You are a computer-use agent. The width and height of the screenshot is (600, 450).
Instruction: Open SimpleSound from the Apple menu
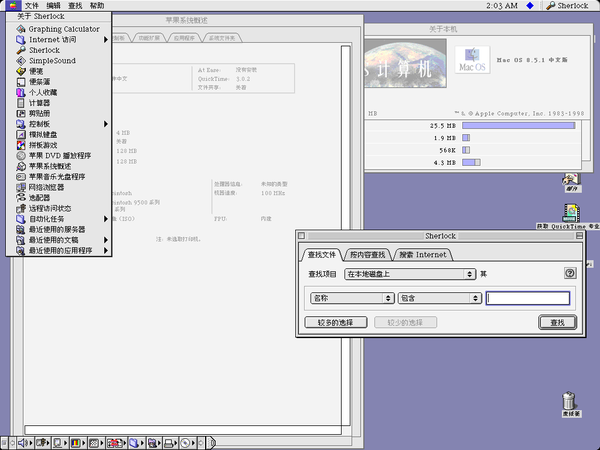[x=59, y=61]
